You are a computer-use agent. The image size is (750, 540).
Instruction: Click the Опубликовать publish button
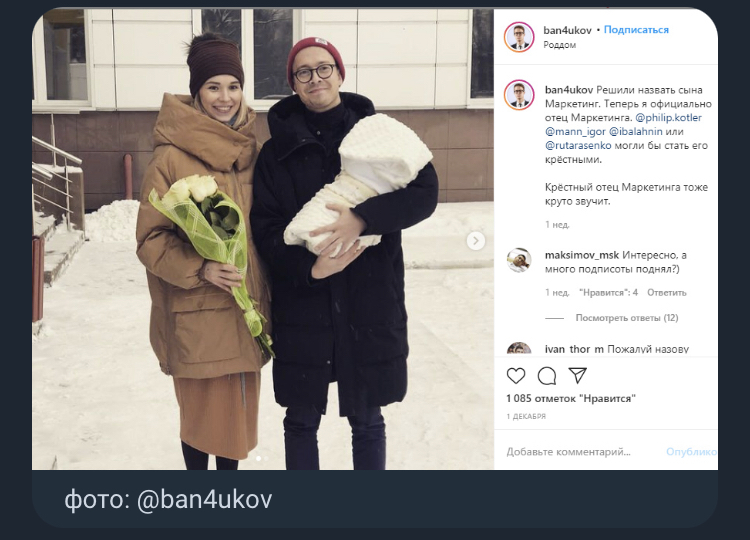tap(691, 452)
